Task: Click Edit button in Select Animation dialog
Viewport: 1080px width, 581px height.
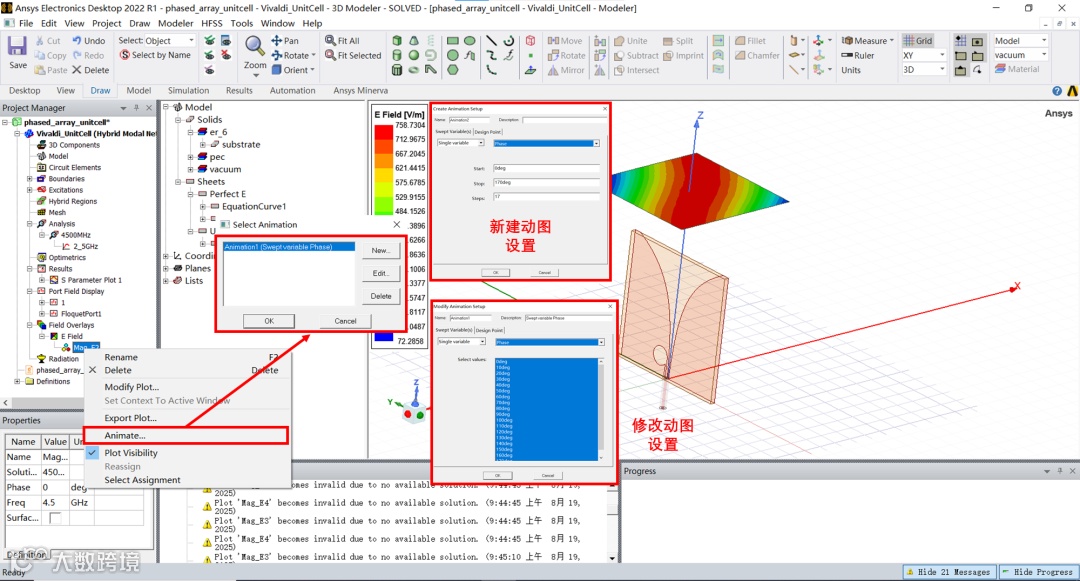Action: coord(381,273)
